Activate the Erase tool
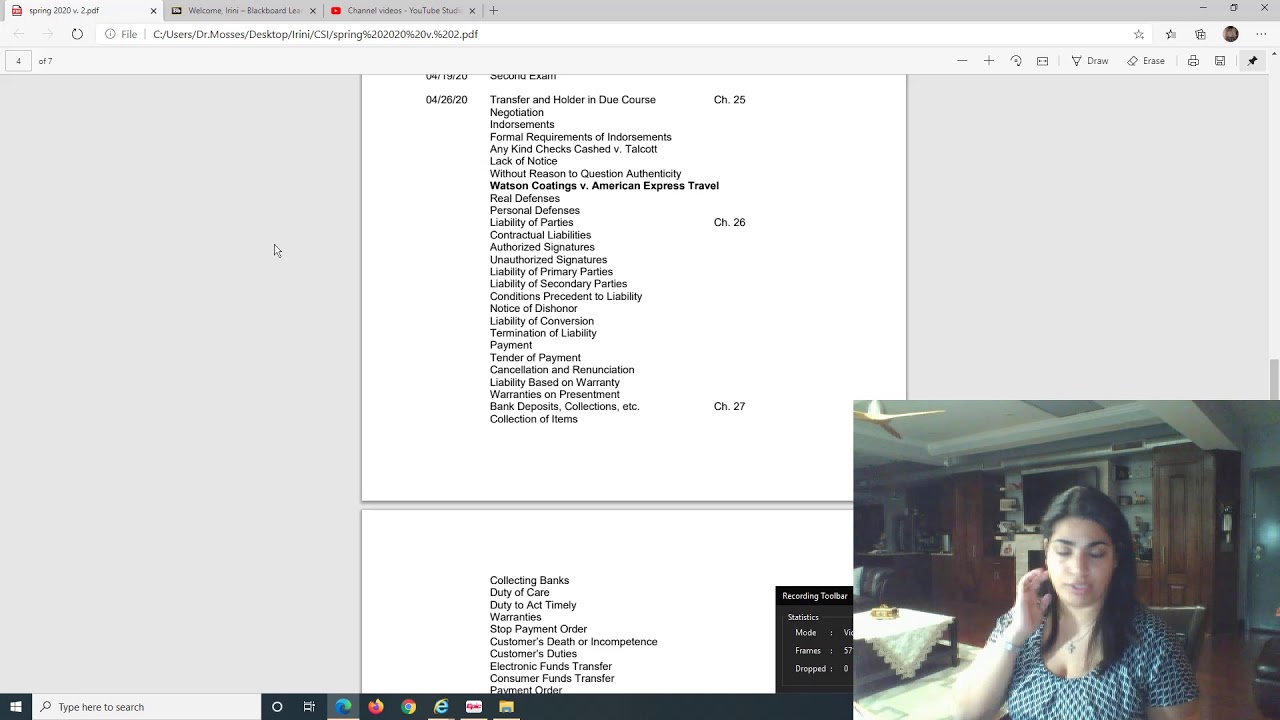 click(1146, 61)
